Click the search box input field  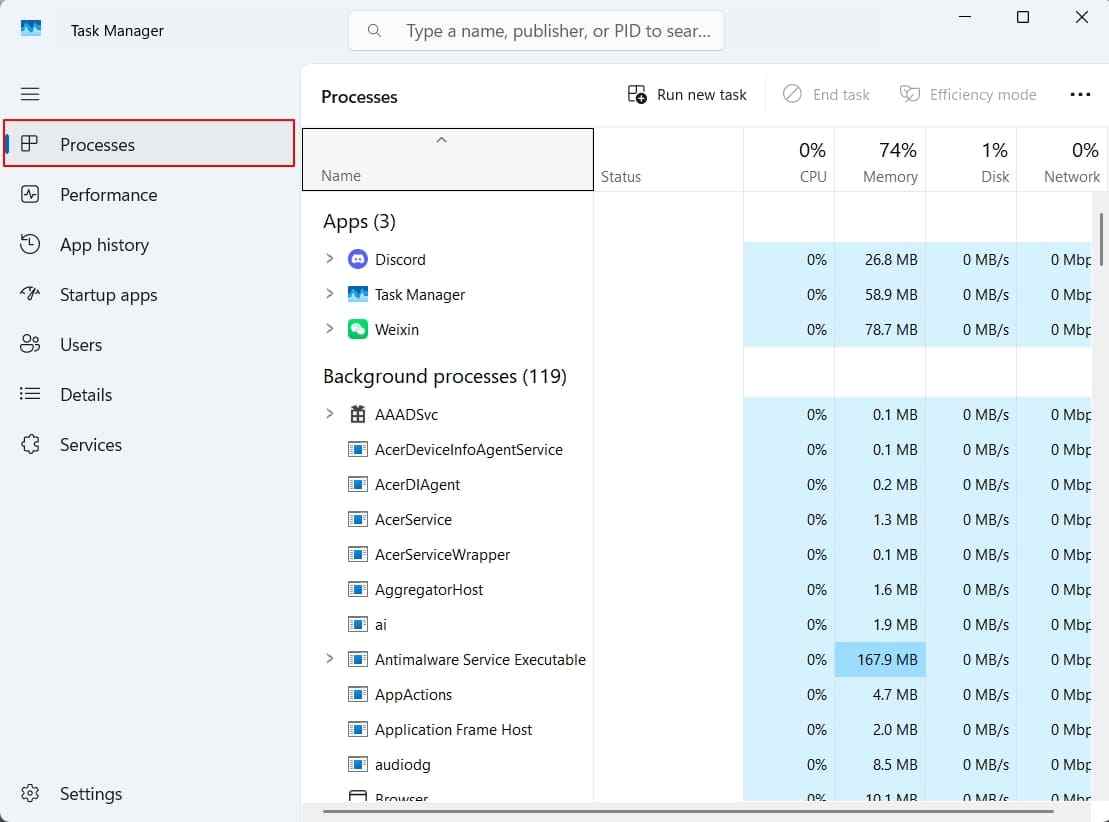[536, 30]
